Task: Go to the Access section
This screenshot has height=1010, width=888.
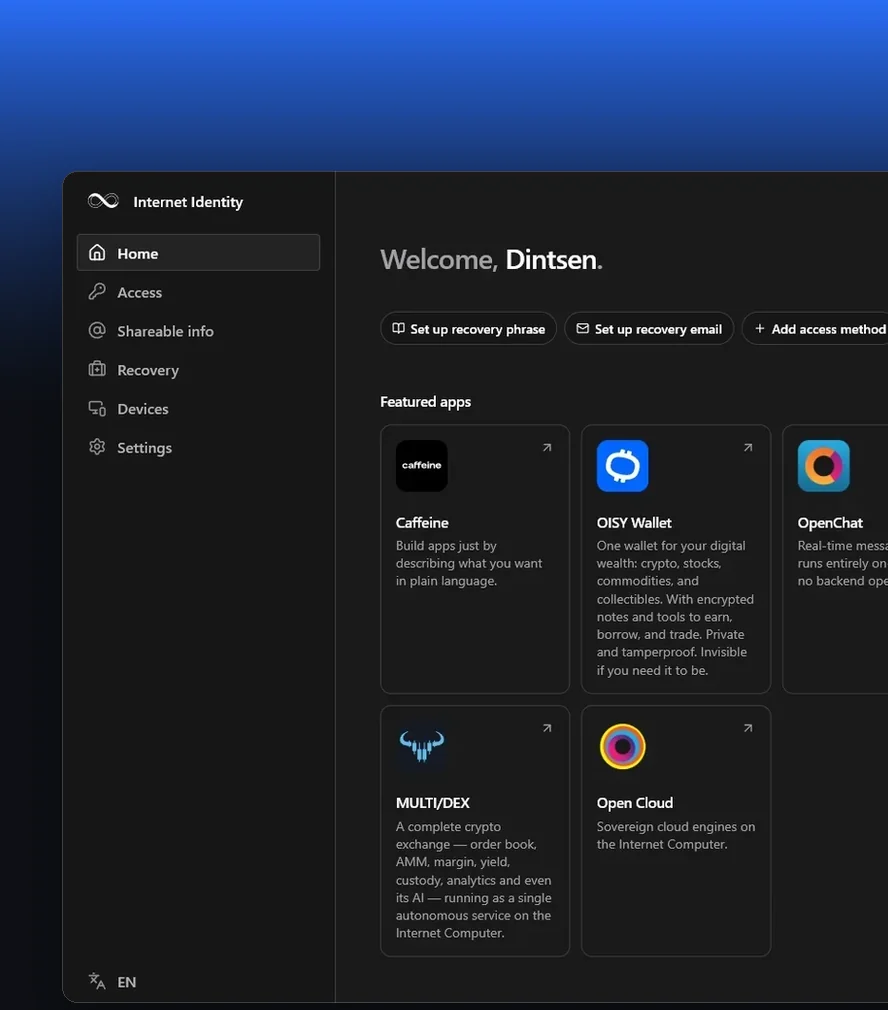Action: (198, 292)
